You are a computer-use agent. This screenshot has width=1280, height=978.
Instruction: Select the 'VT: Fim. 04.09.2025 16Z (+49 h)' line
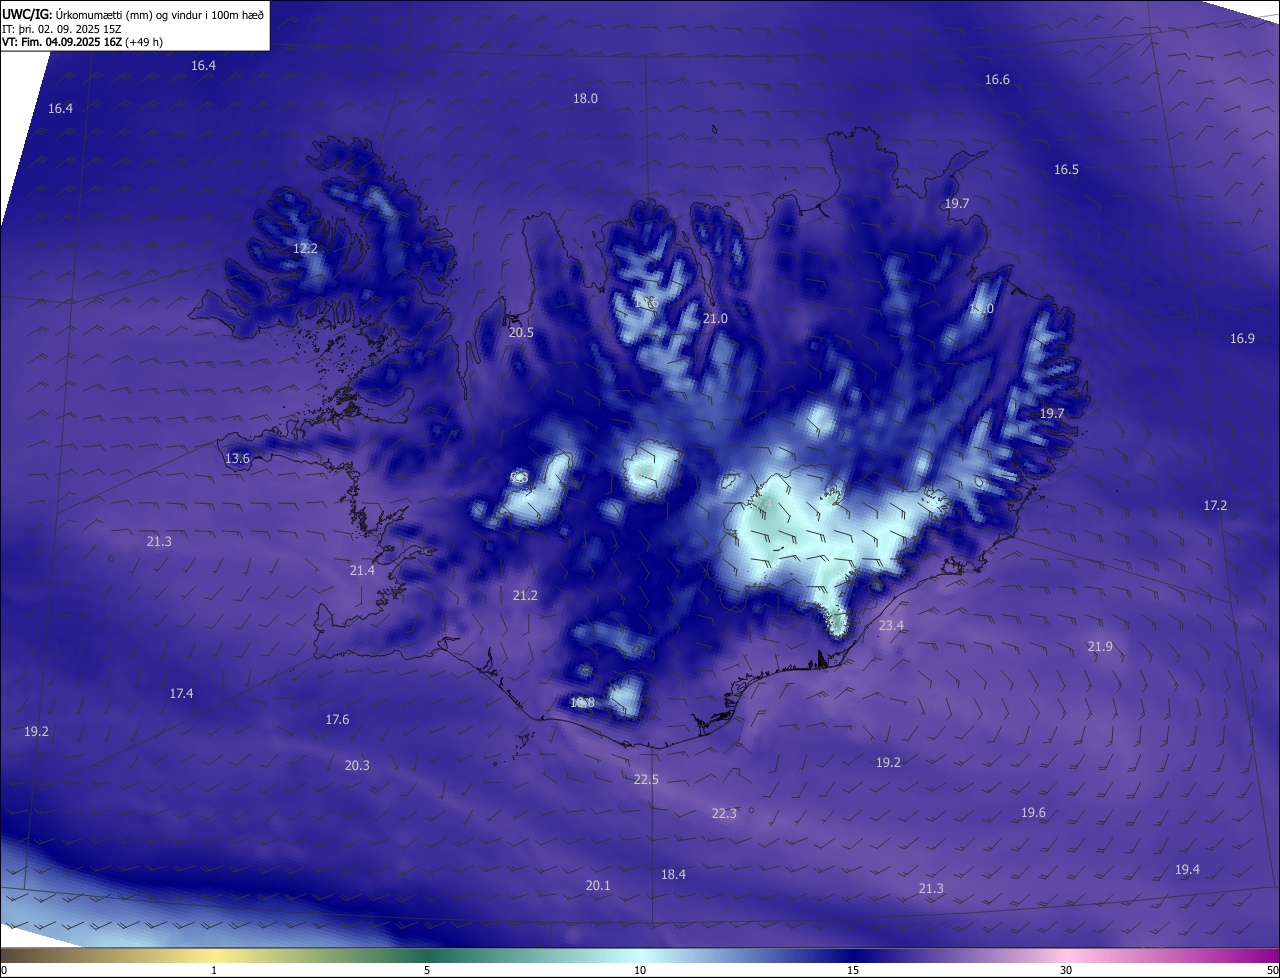83,42
